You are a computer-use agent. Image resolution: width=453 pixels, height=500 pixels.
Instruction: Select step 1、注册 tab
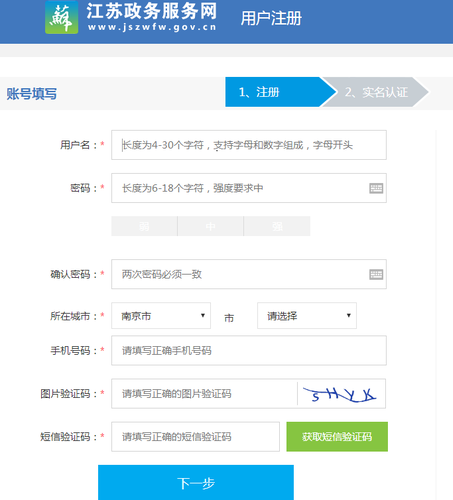(280, 92)
